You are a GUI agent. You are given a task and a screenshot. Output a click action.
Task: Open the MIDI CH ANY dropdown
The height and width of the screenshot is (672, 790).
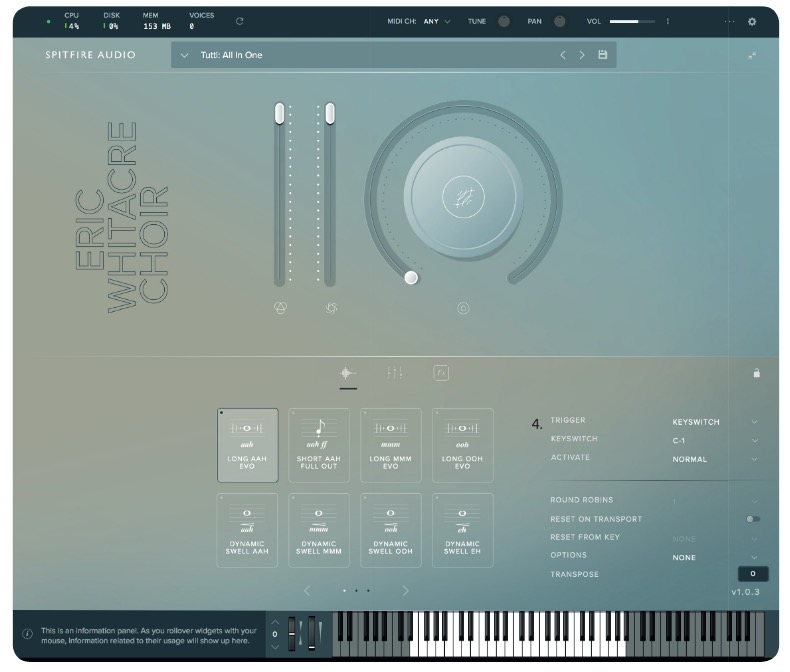(x=437, y=22)
